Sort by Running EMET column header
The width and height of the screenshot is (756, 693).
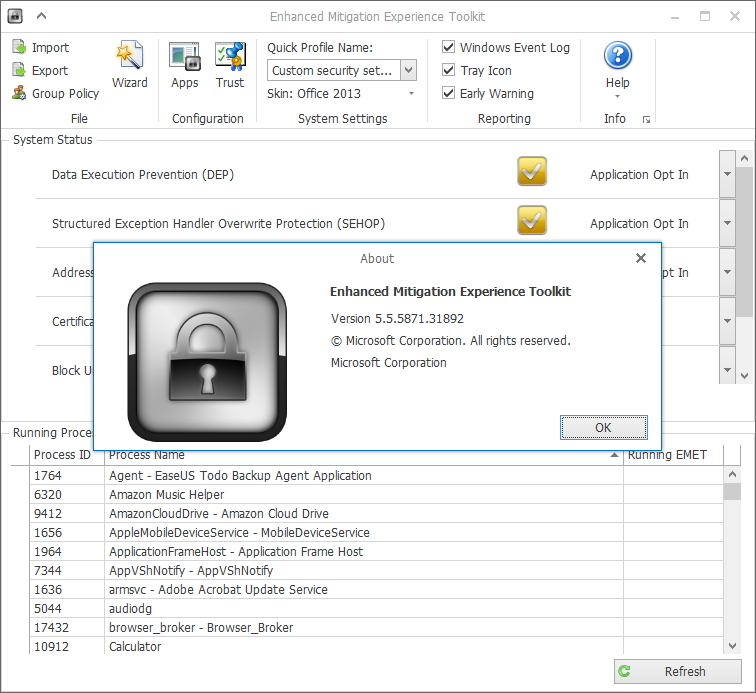coord(673,455)
